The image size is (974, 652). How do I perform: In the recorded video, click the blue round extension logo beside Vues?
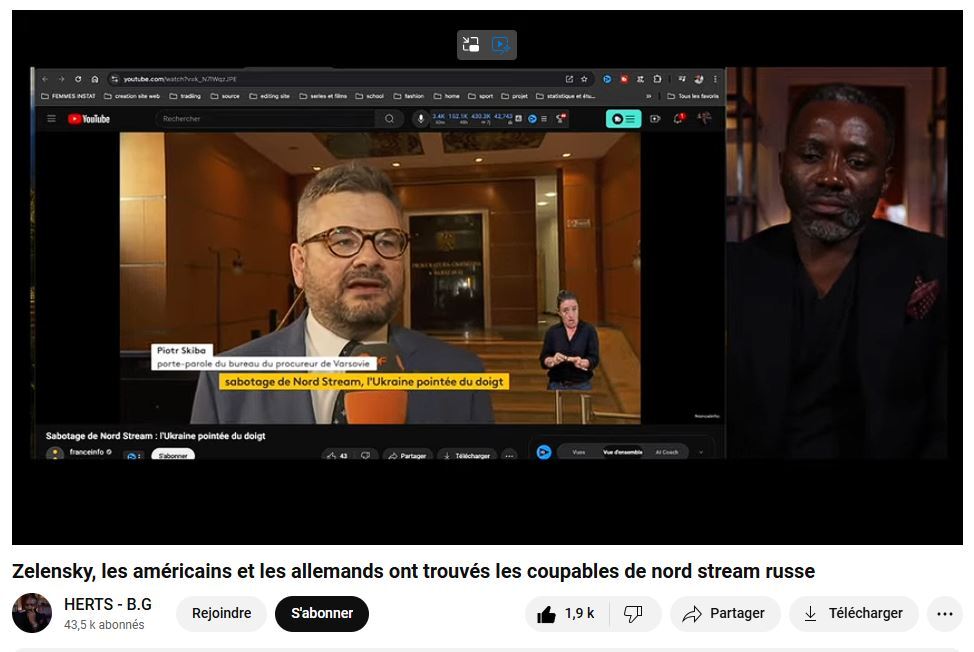coord(544,452)
